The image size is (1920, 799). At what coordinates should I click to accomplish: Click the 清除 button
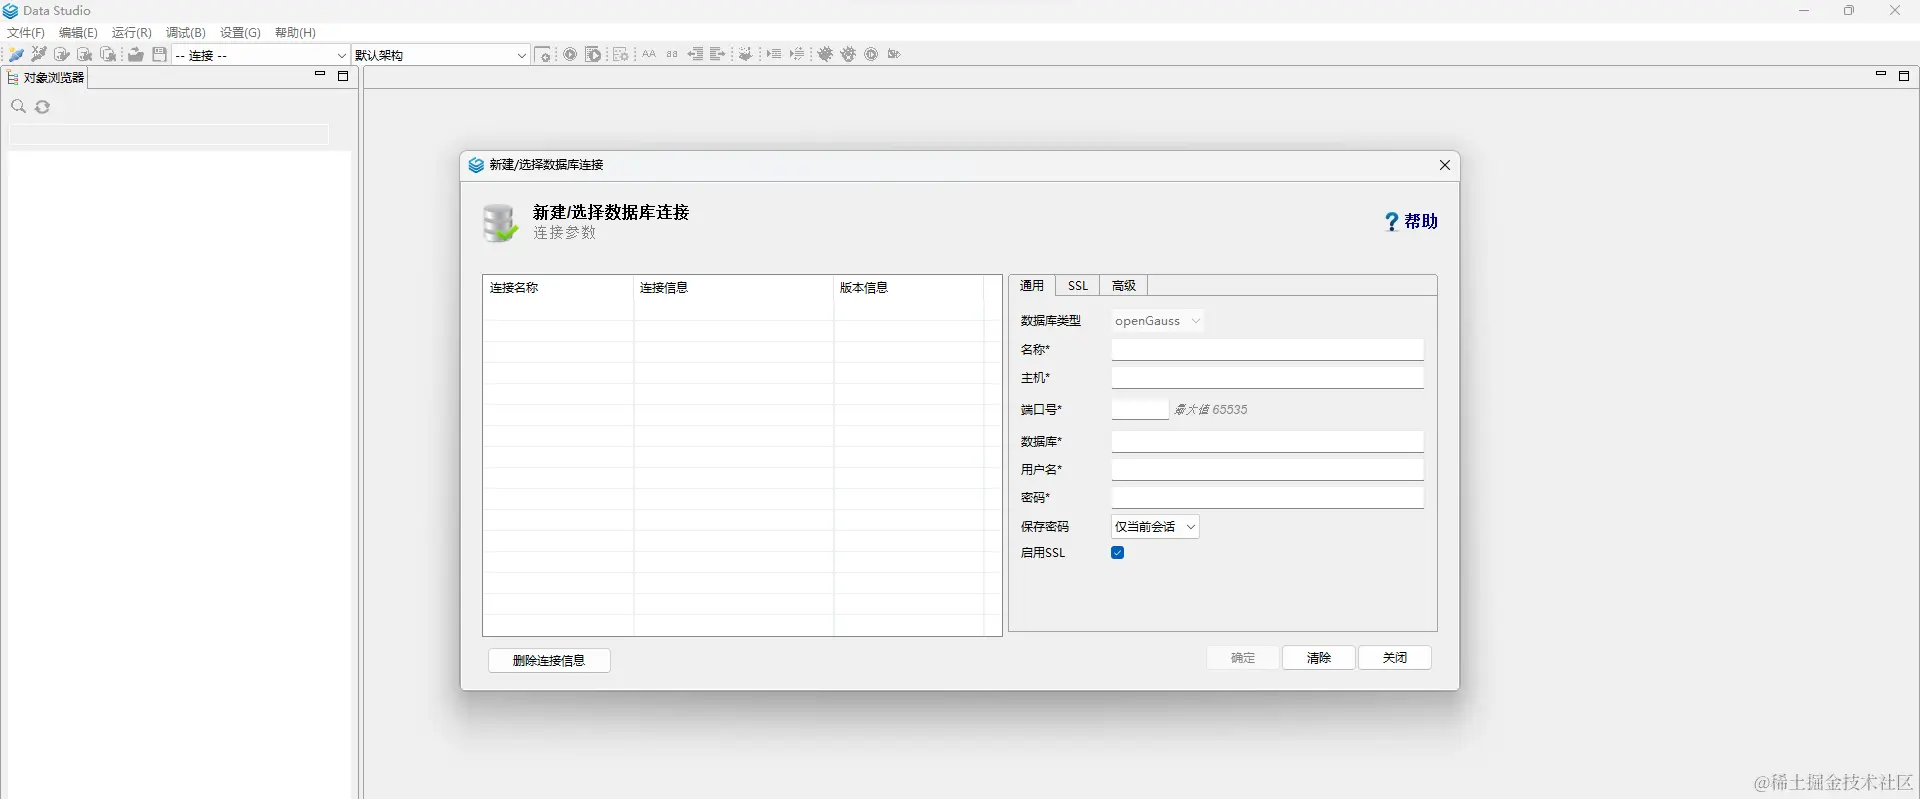pyautogui.click(x=1319, y=658)
